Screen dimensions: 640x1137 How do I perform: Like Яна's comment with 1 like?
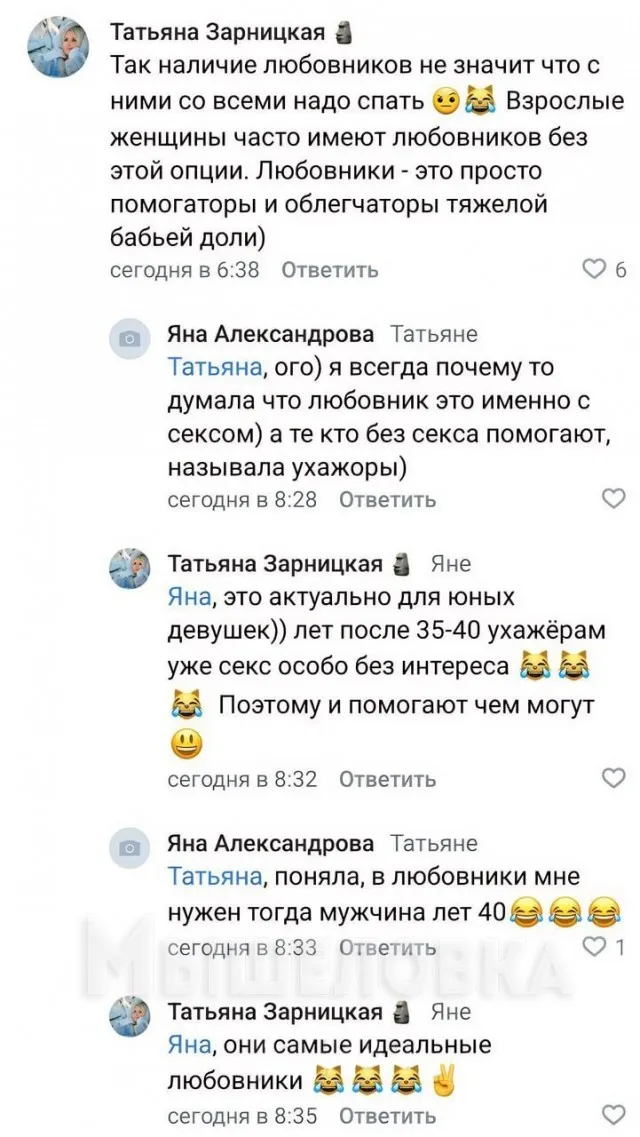point(595,946)
